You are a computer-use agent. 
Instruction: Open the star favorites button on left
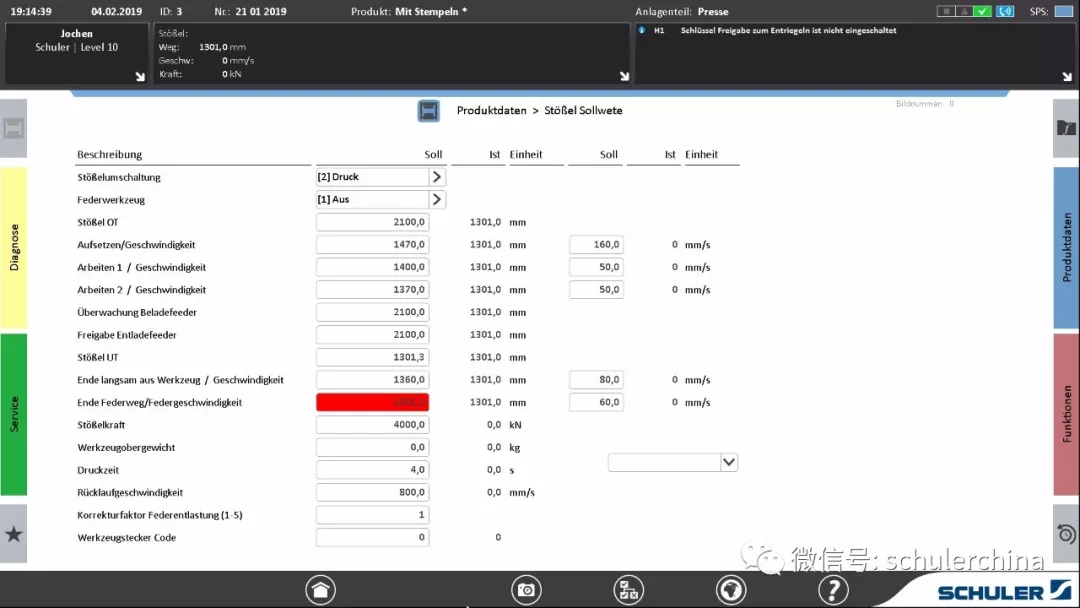point(14,534)
